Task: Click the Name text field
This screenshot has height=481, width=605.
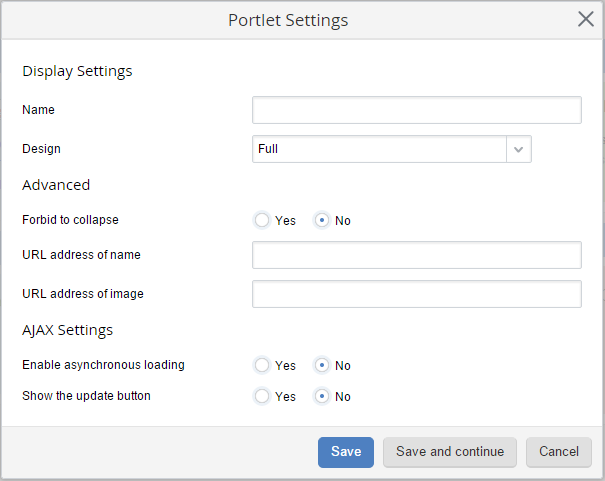Action: click(416, 110)
